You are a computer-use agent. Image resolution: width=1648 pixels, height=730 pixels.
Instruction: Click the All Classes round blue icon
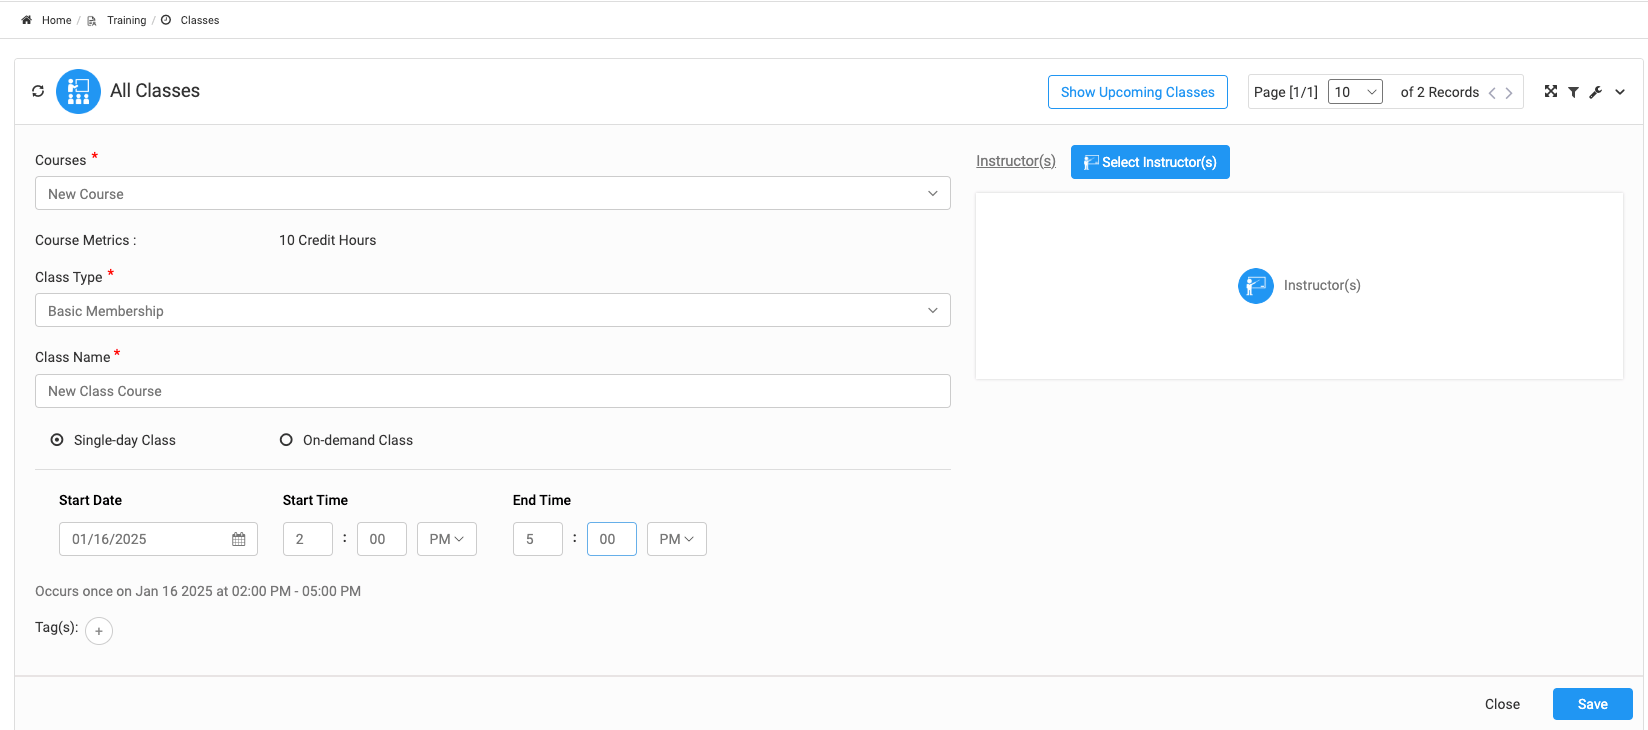click(x=78, y=91)
